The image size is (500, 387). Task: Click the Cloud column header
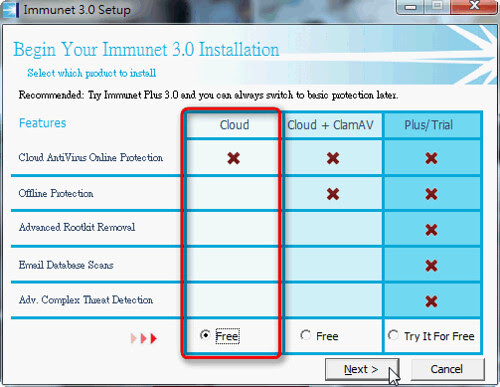pos(234,125)
